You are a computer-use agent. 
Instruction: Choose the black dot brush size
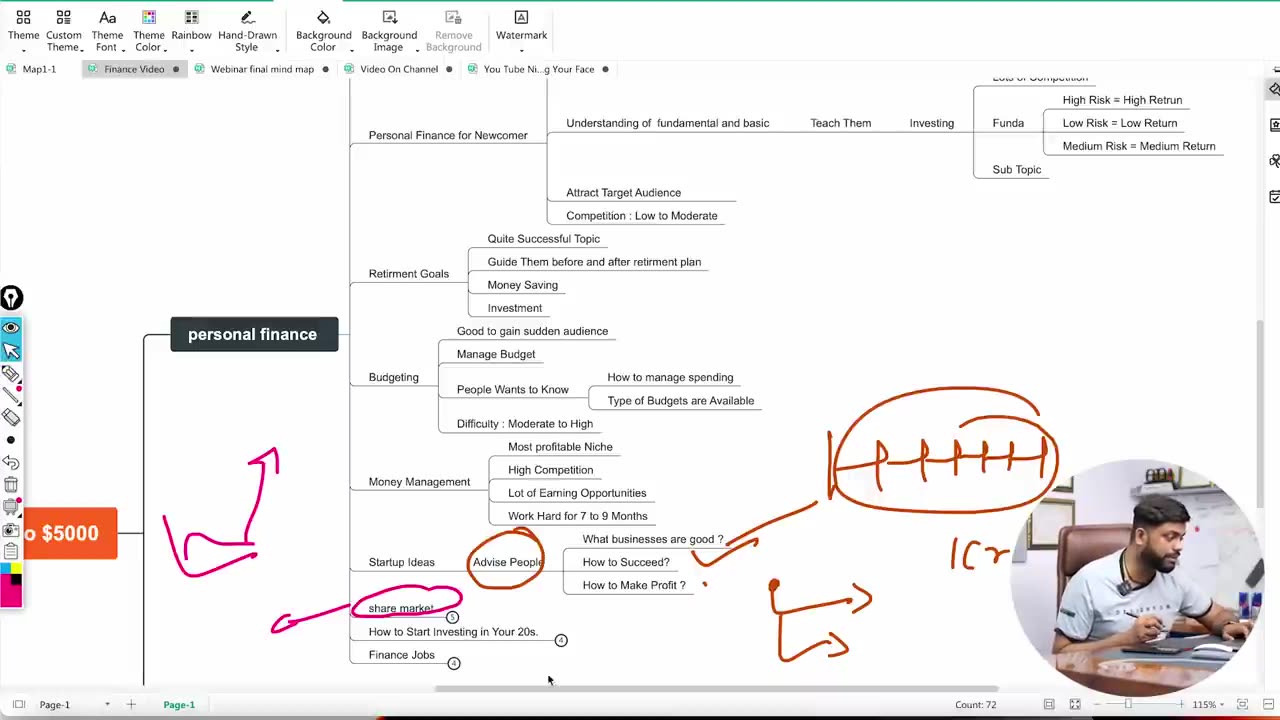click(x=11, y=440)
